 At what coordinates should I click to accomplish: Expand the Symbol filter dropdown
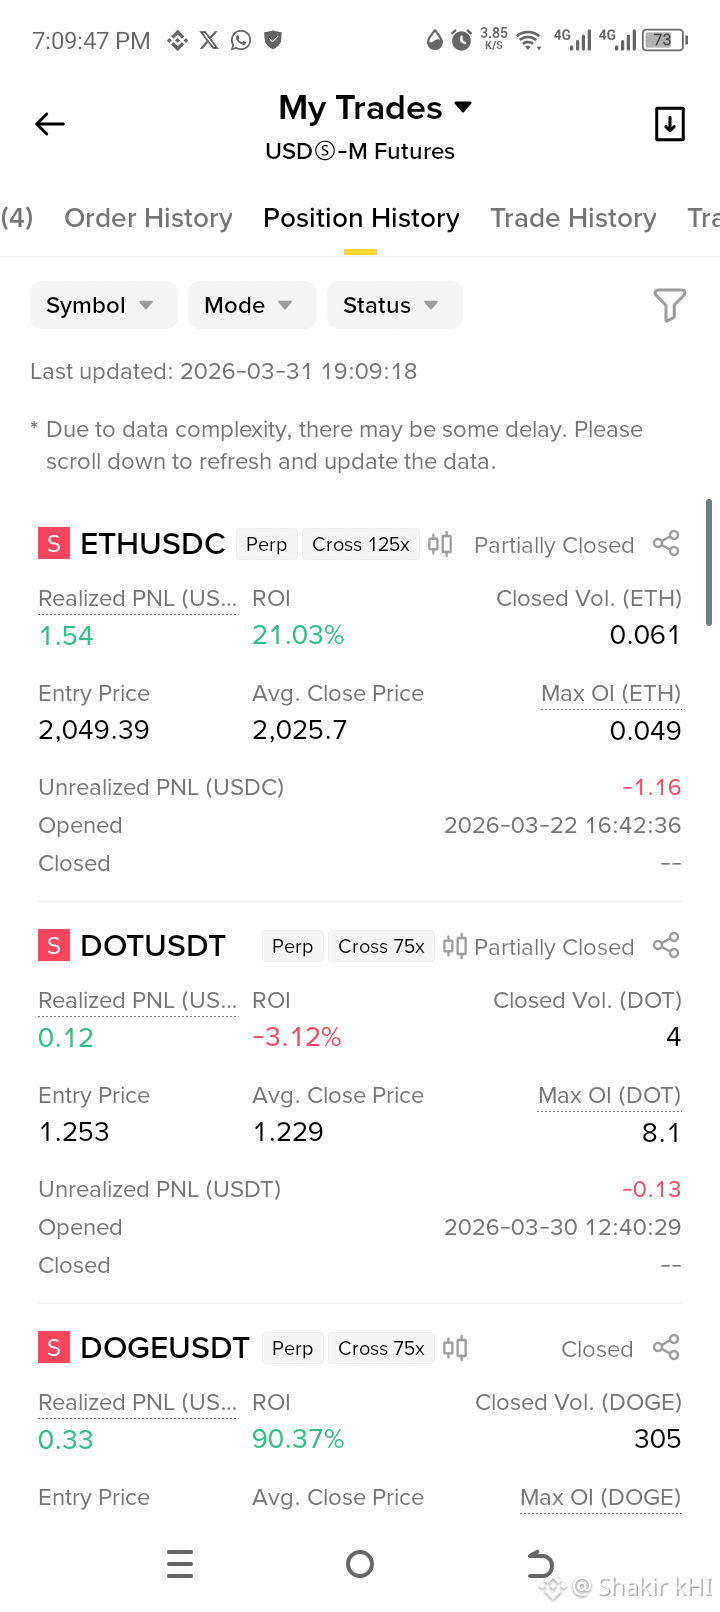103,305
